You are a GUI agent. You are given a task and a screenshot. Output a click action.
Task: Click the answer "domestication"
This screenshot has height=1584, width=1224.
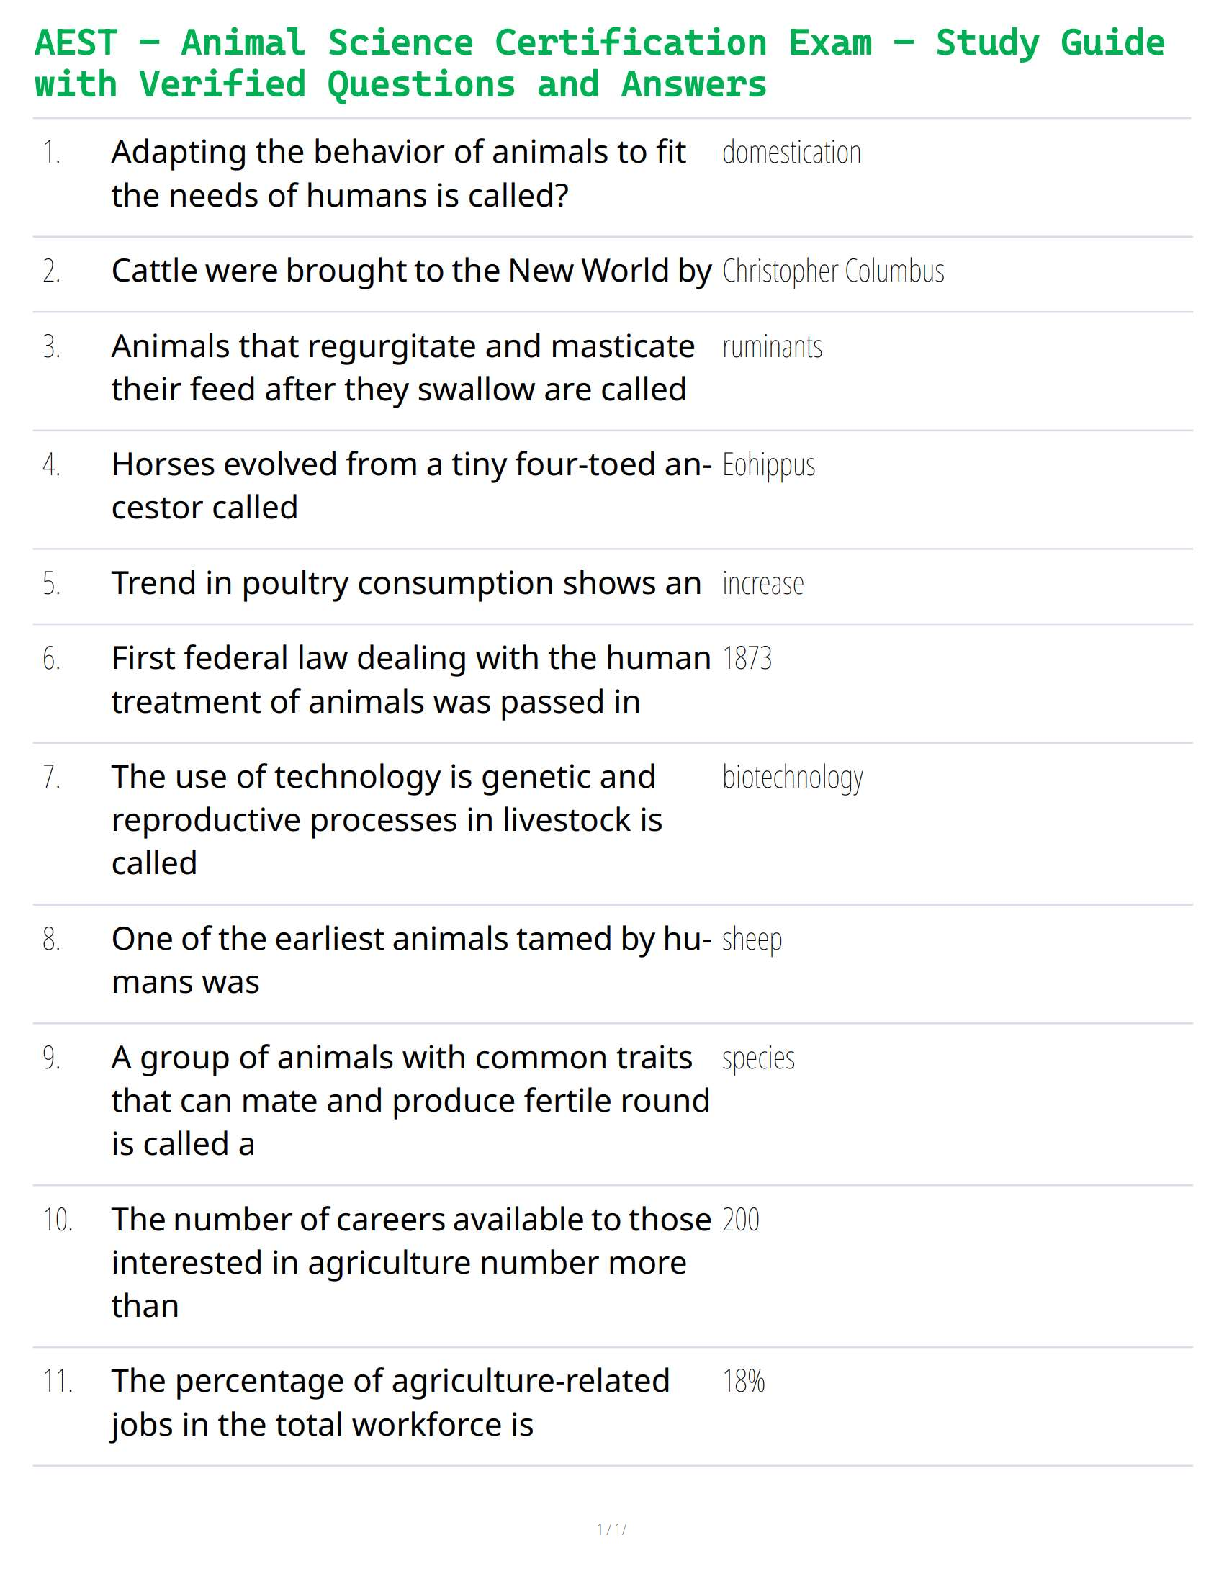[x=791, y=153]
